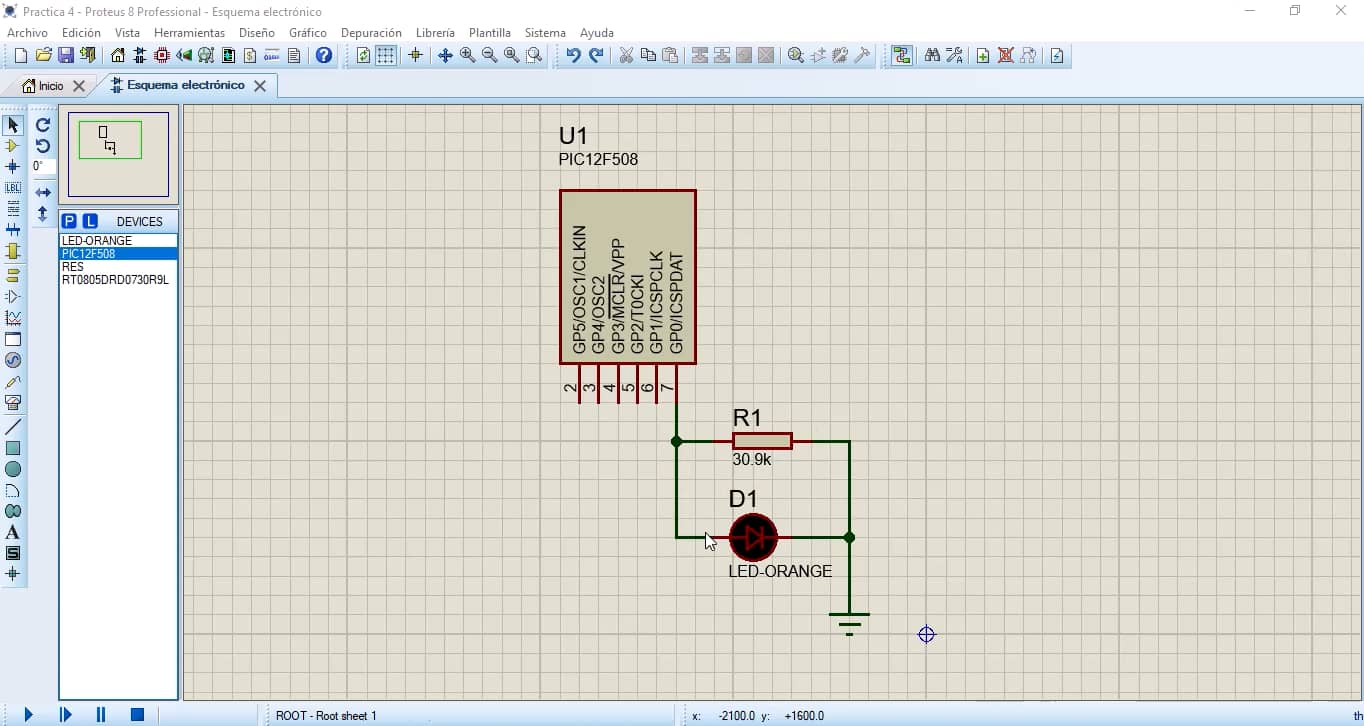The height and width of the screenshot is (726, 1364).
Task: Click the X-mirror horizontal flip icon
Action: 43,192
